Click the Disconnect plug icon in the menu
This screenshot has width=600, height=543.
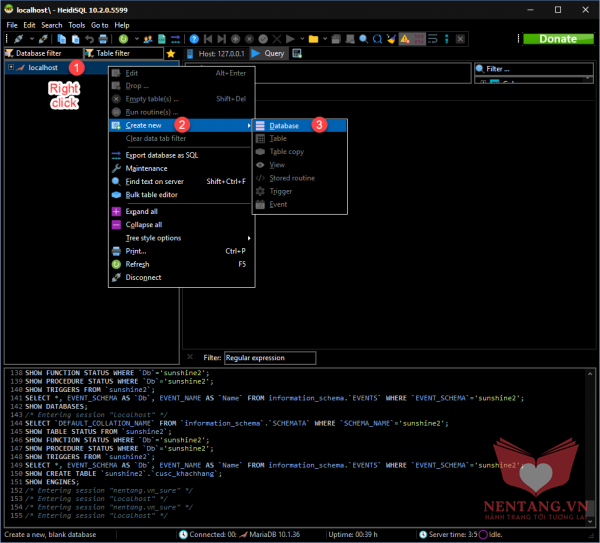point(117,277)
